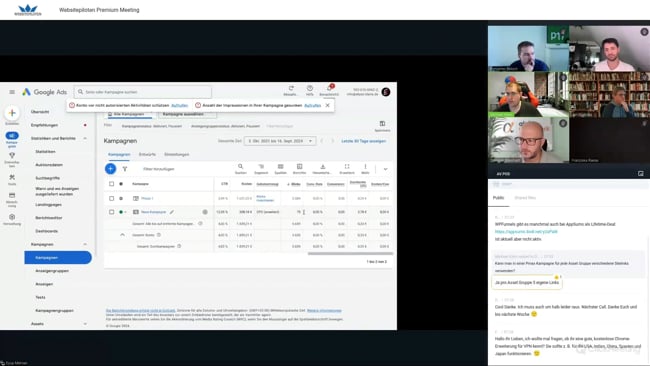Toggle the select-all checkbox in table header
The height and width of the screenshot is (366, 650).
[x=111, y=184]
